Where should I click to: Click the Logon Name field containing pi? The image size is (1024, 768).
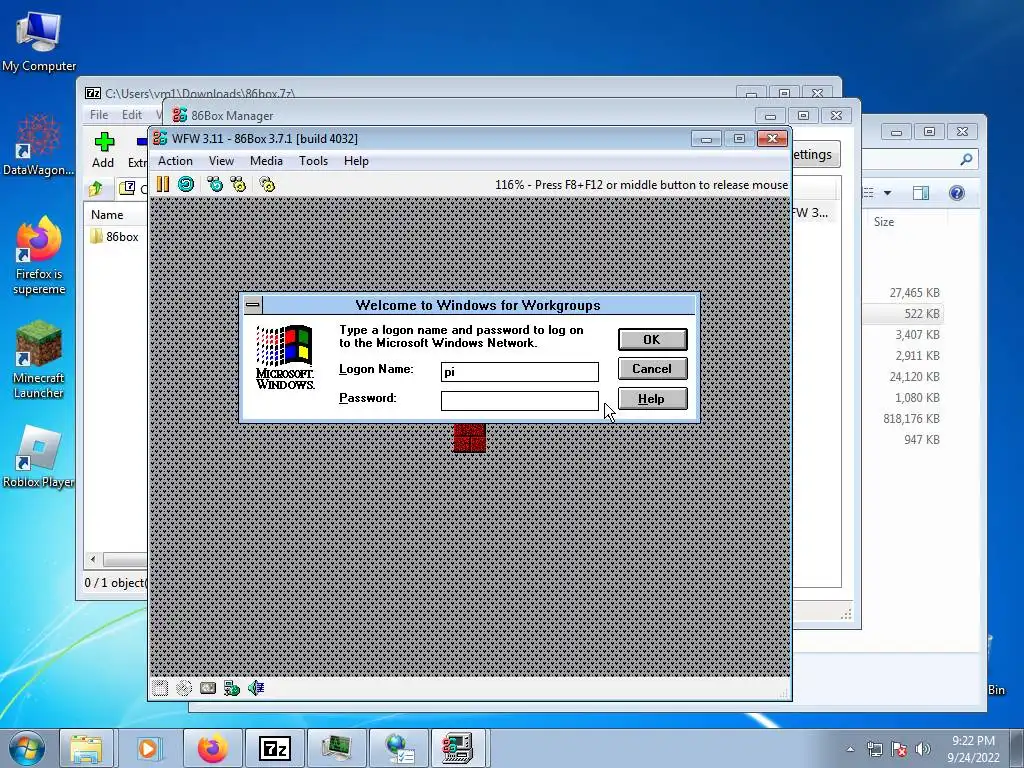tap(520, 372)
